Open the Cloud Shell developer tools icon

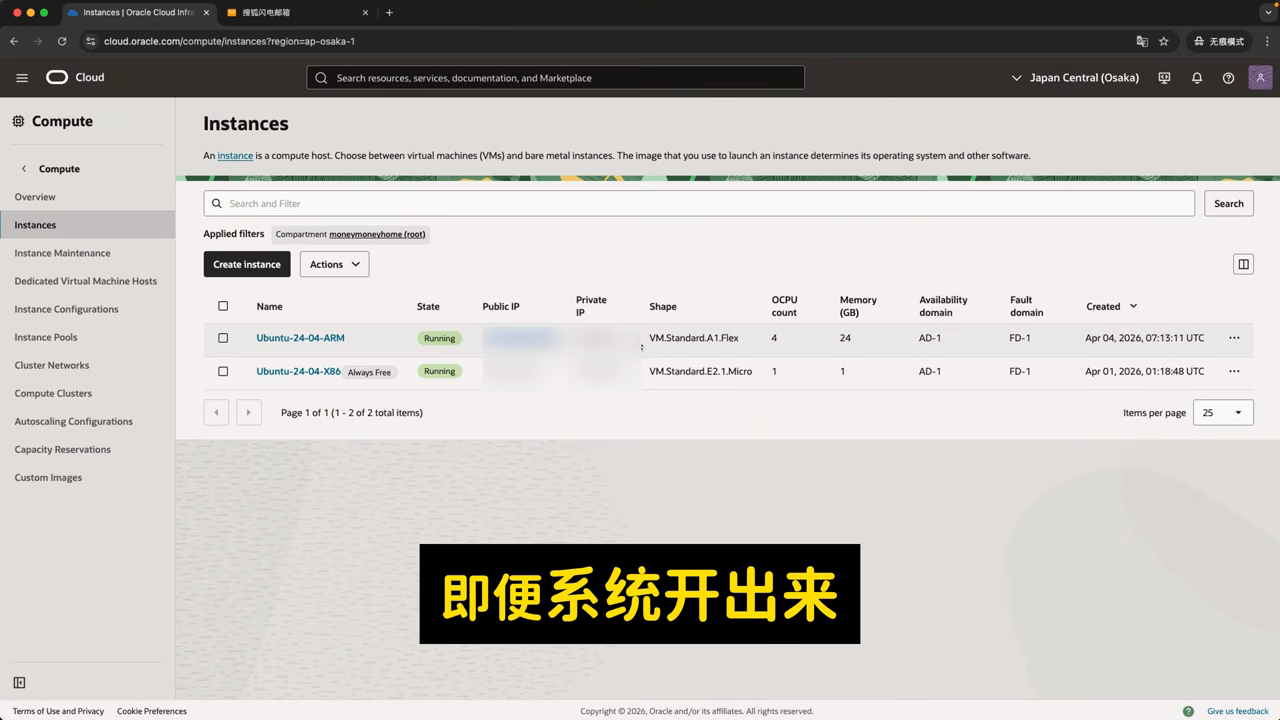1164,78
